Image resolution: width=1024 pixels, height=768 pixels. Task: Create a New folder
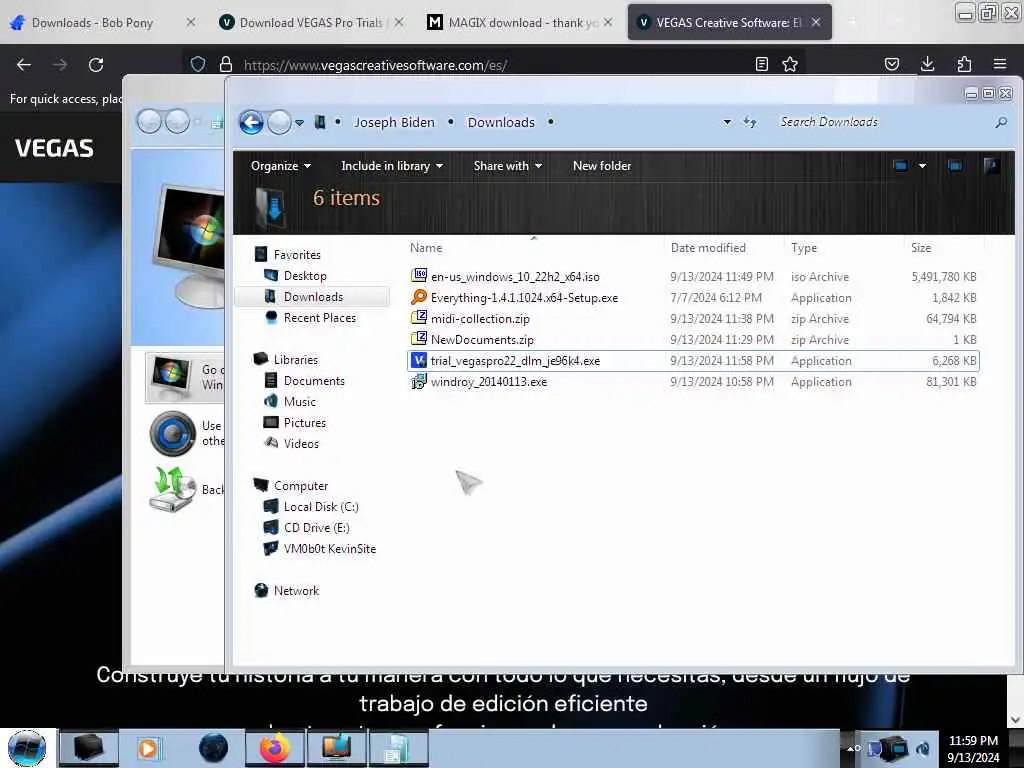click(601, 166)
